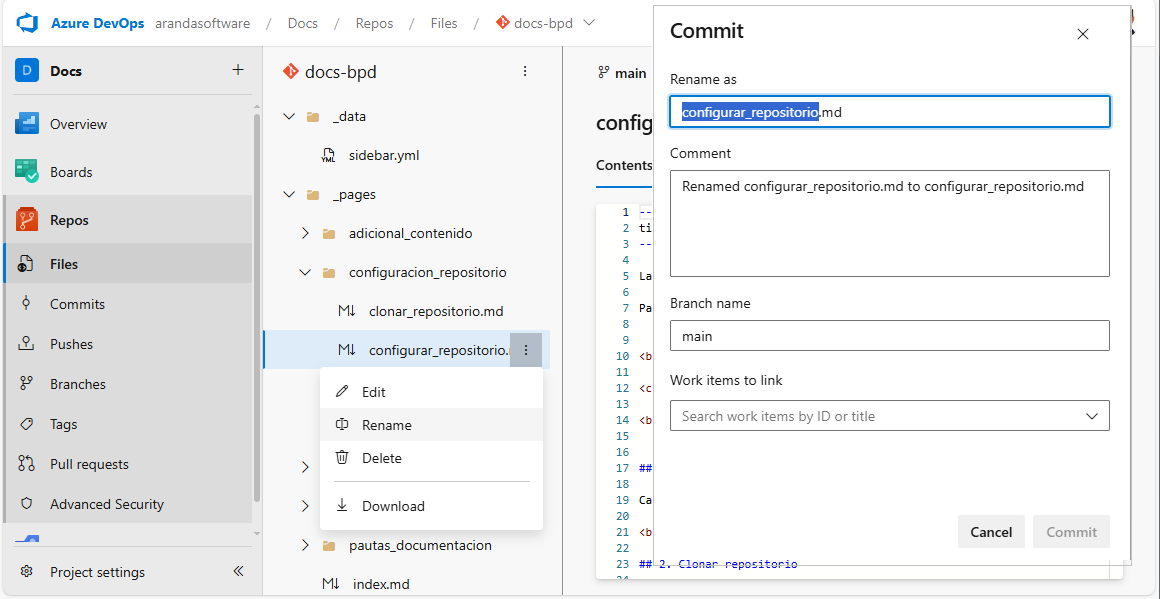The image size is (1160, 599).
Task: Expand the adicional_contenido folder
Action: [306, 233]
